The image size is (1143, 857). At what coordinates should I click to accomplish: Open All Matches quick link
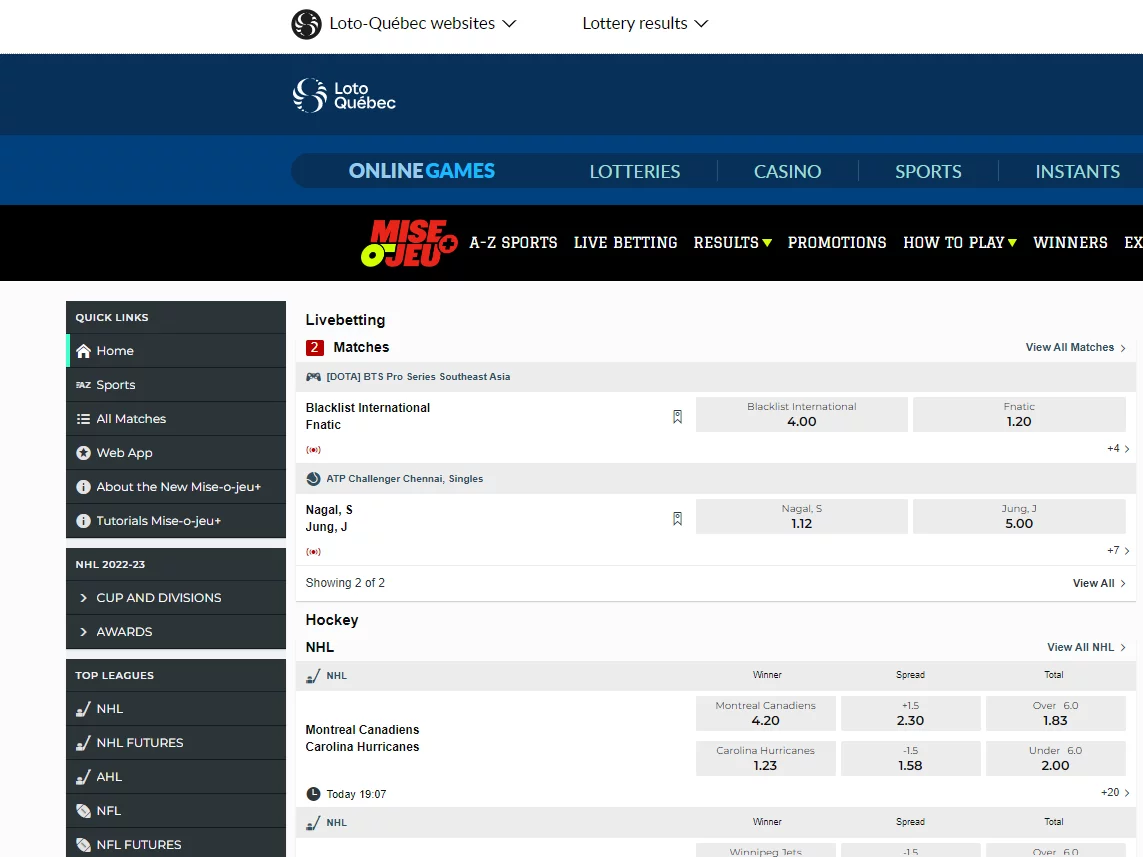[x=176, y=419]
